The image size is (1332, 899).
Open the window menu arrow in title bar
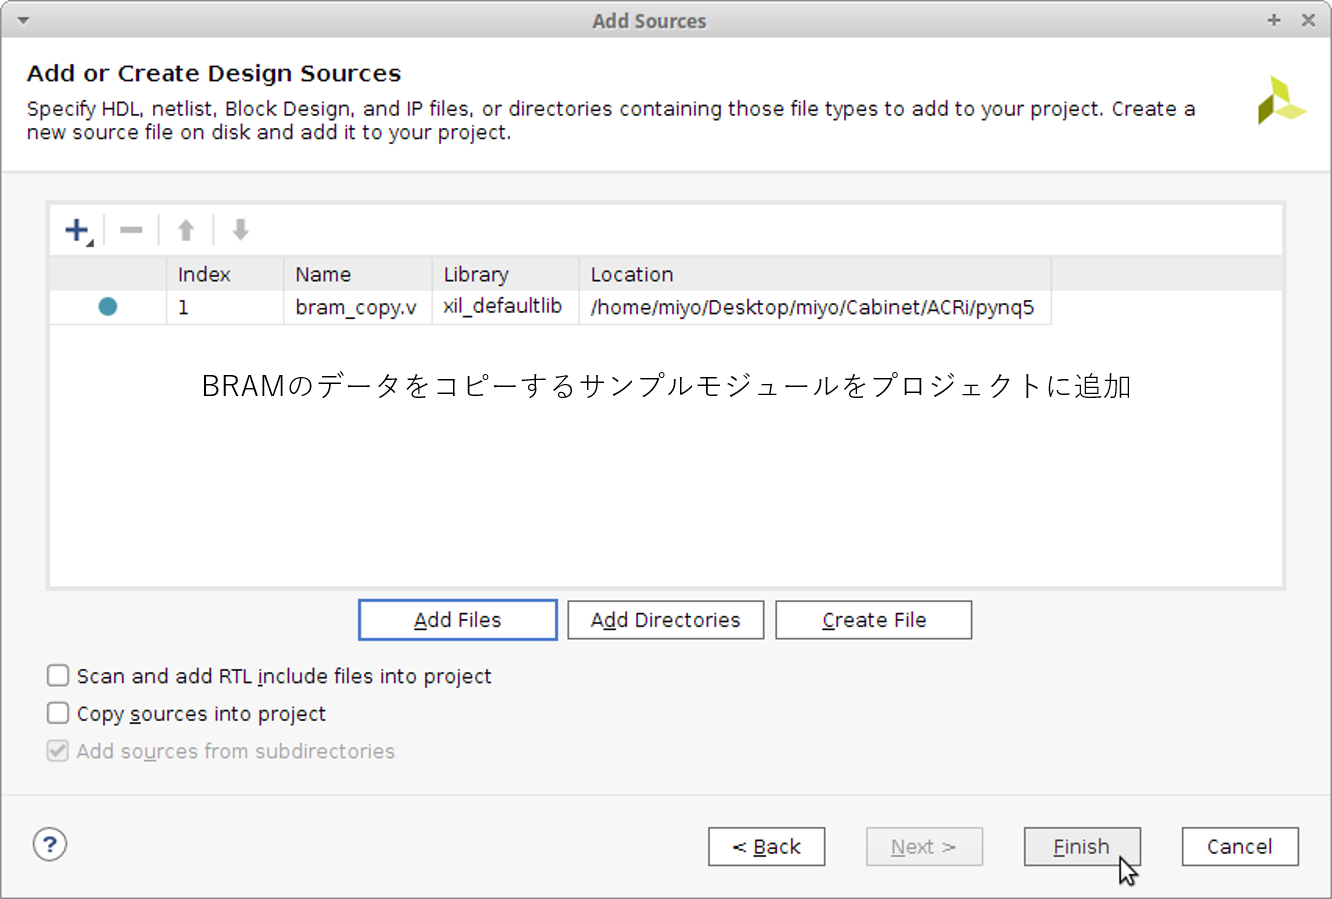[x=23, y=20]
